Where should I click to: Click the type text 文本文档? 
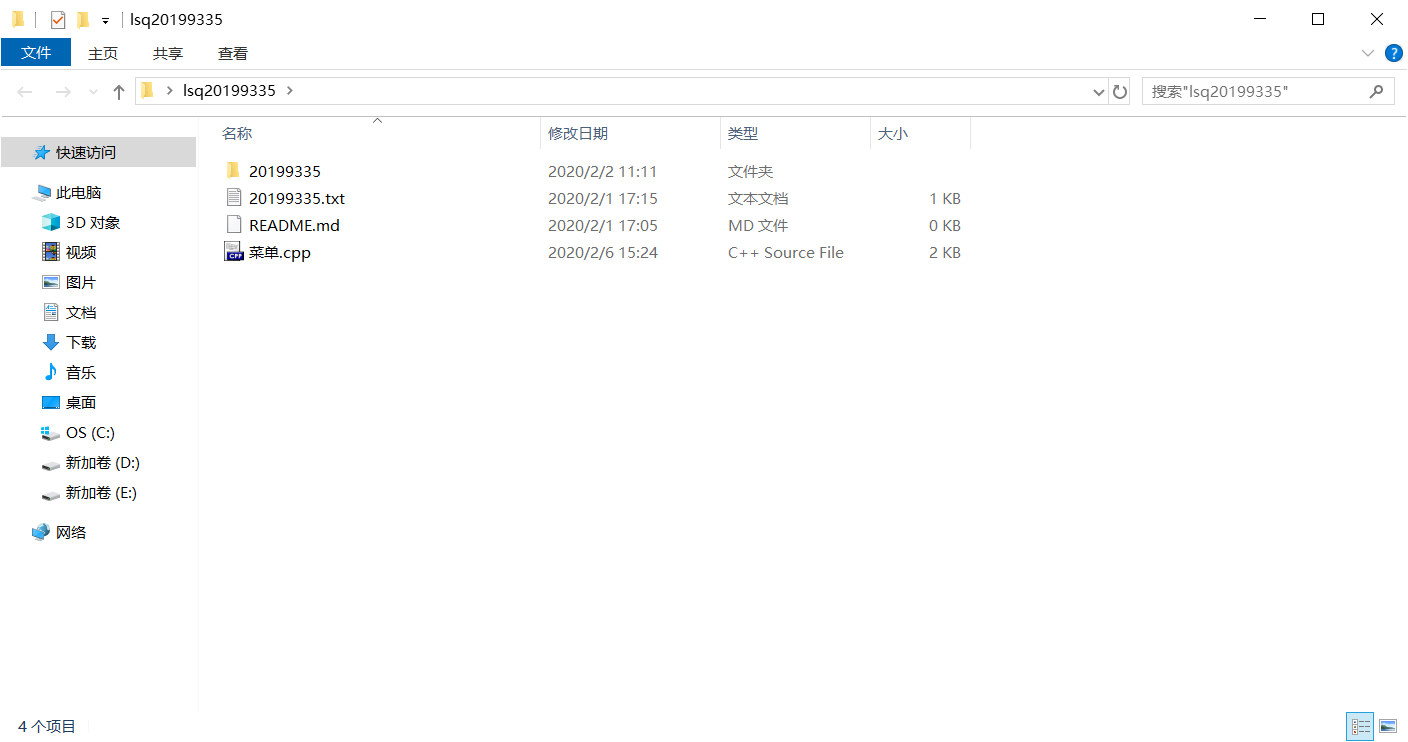click(758, 198)
